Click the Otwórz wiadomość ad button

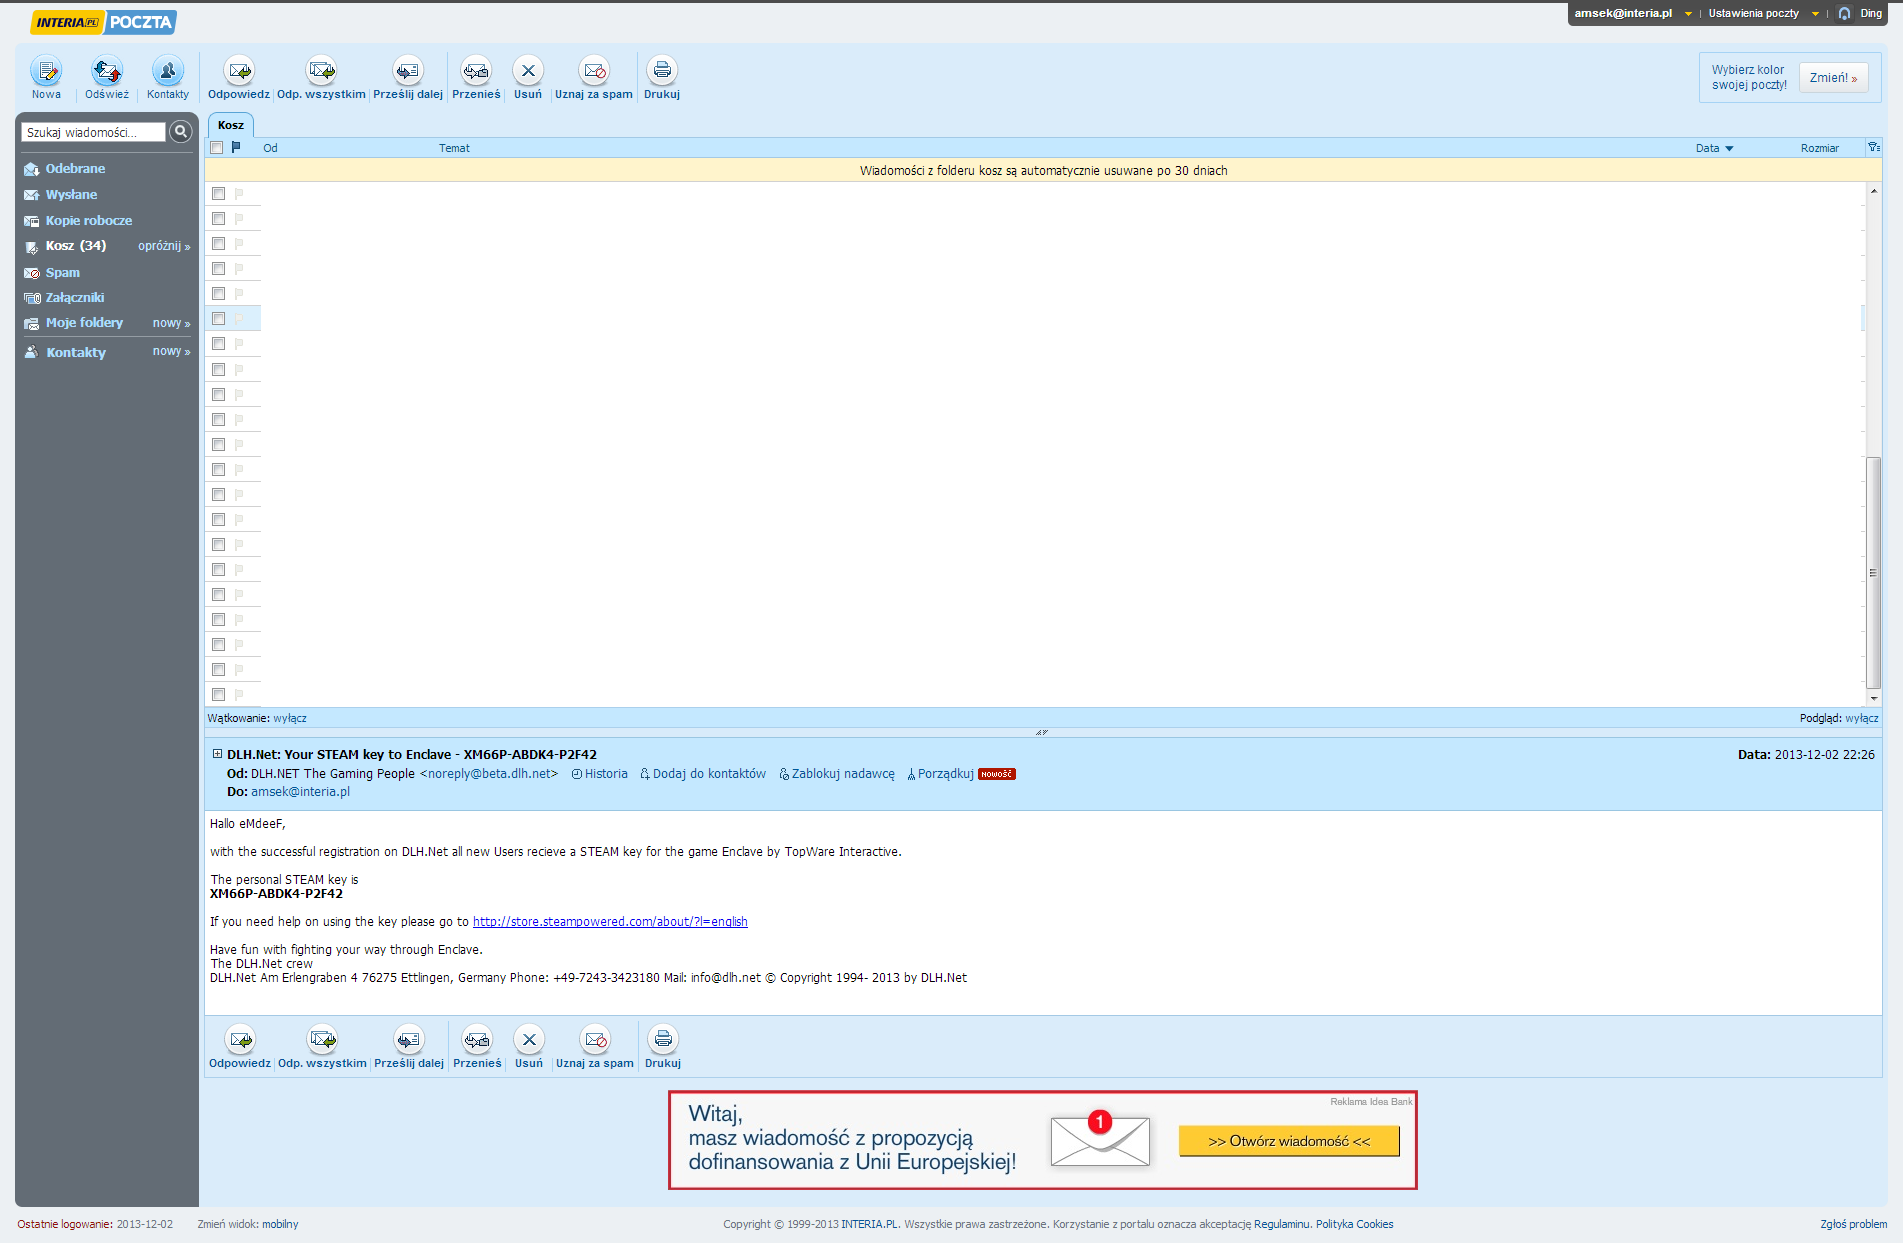pyautogui.click(x=1289, y=1141)
